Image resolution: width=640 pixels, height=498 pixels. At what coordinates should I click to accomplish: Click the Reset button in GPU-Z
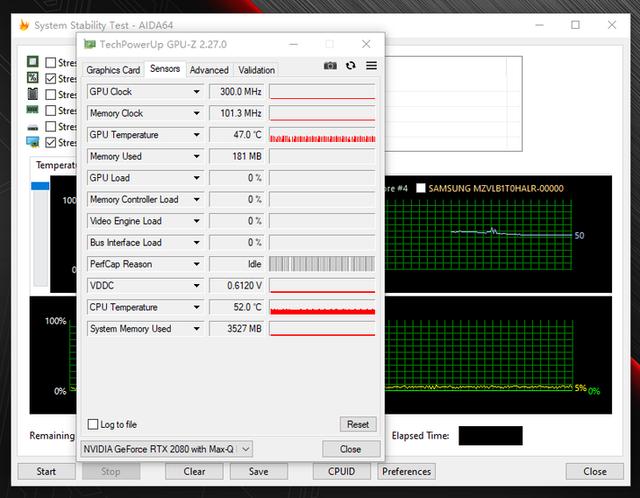pos(358,425)
